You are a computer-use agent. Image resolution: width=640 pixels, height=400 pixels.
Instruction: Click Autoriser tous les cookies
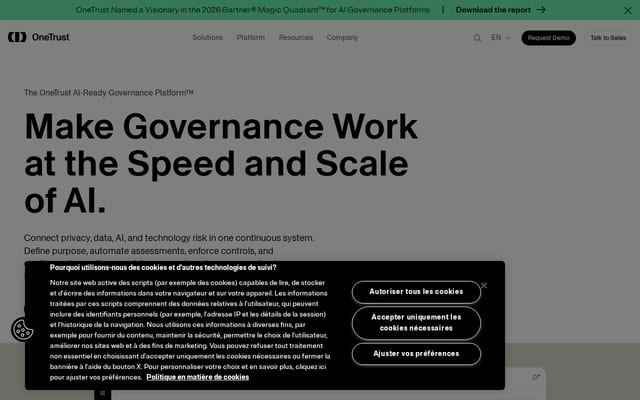click(416, 292)
